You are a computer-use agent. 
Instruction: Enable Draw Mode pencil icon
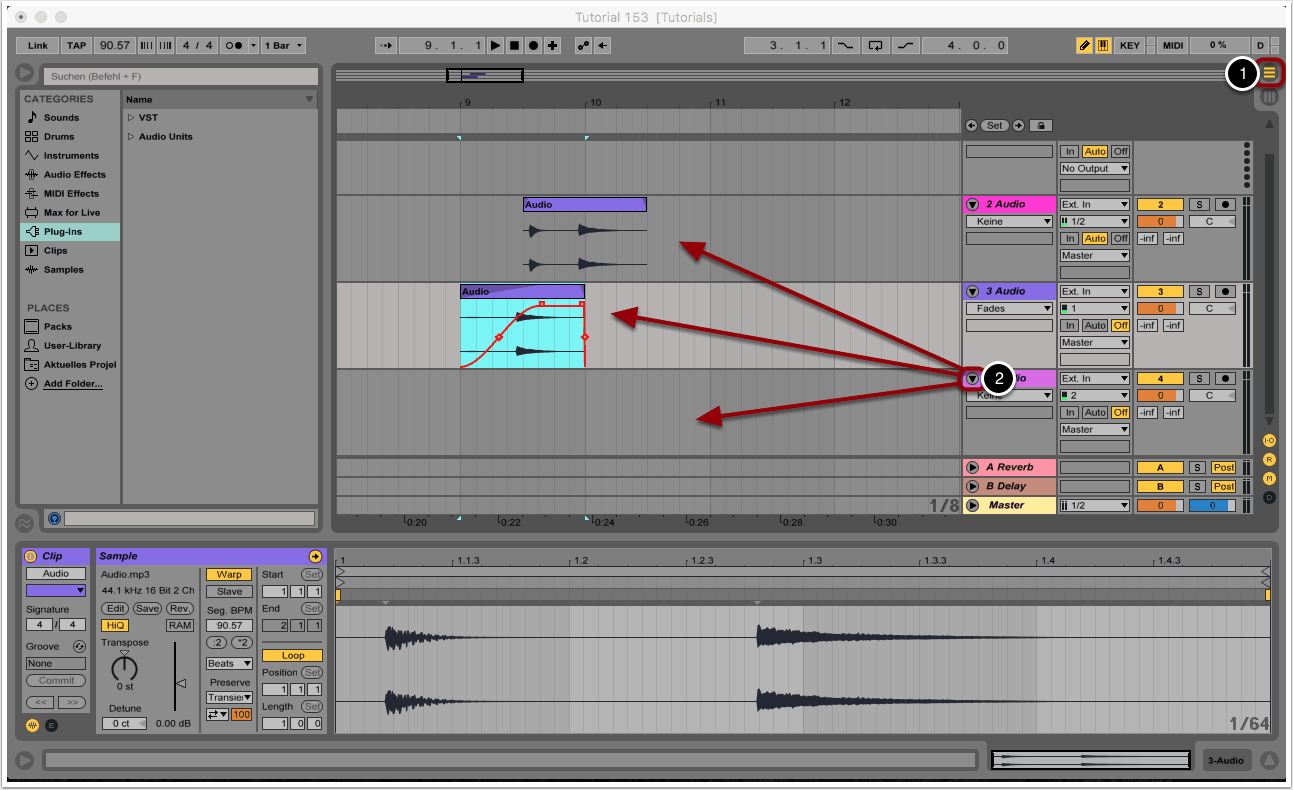click(1084, 45)
